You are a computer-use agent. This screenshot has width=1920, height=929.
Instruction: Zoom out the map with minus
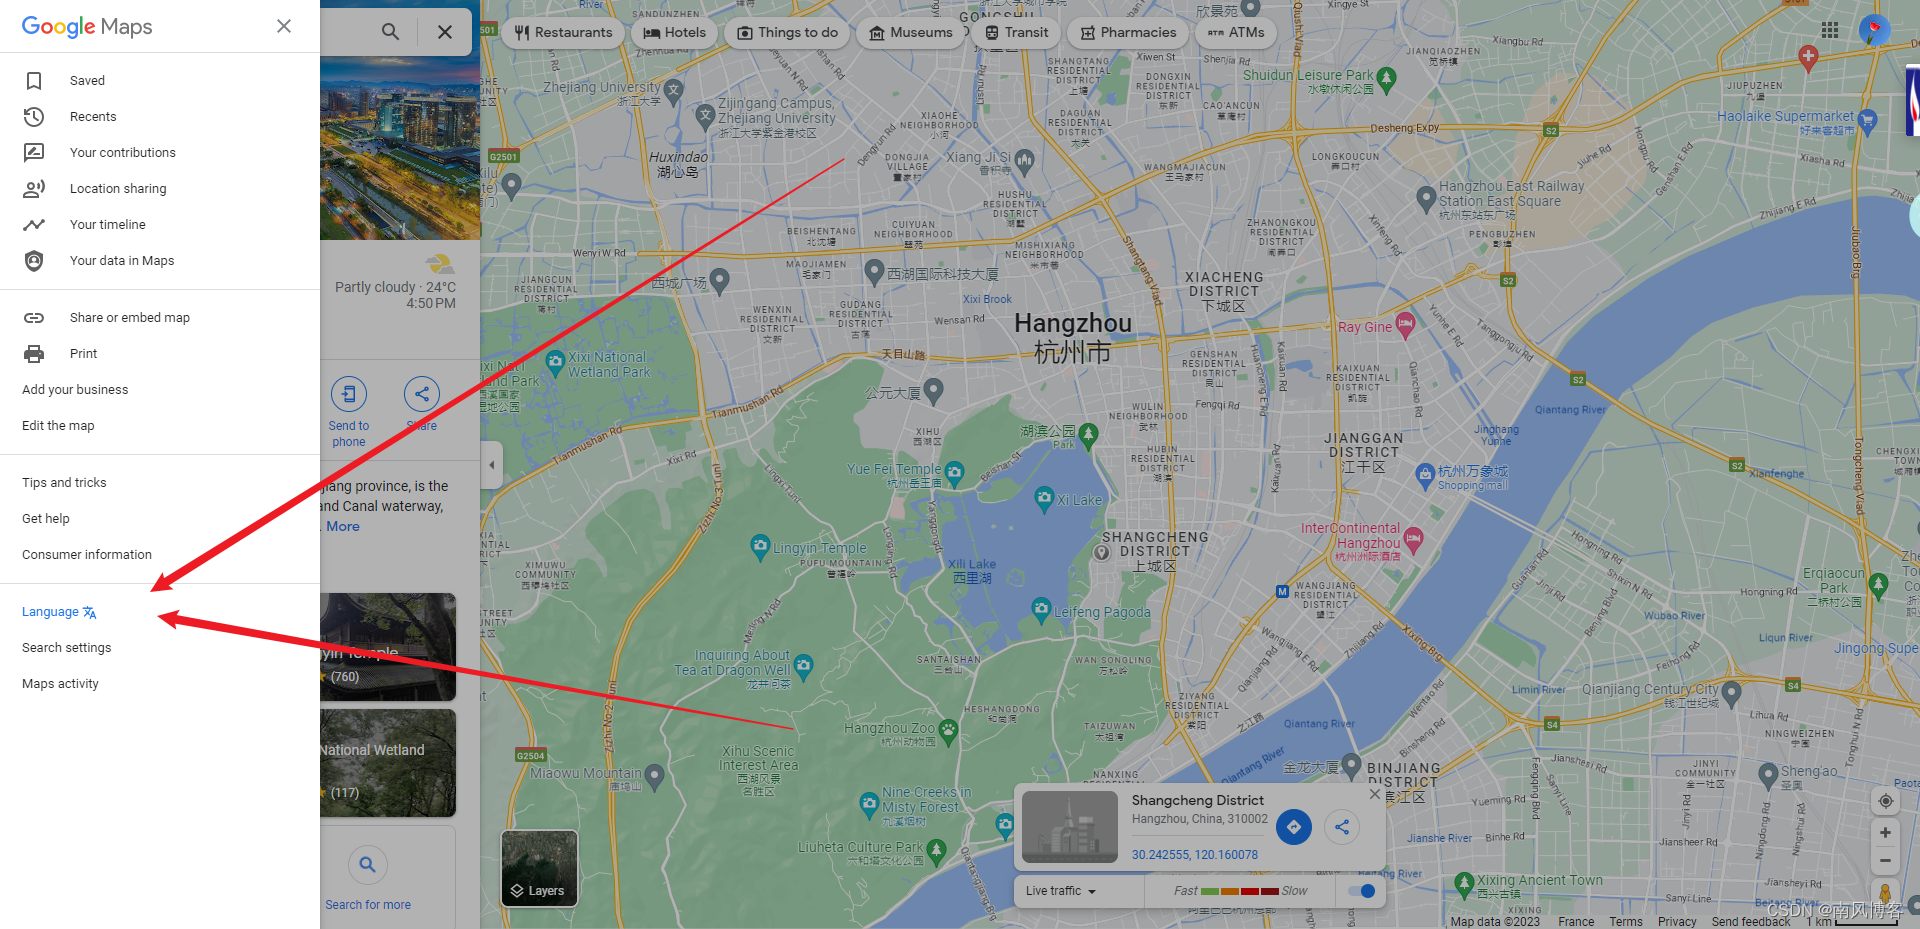click(1885, 861)
